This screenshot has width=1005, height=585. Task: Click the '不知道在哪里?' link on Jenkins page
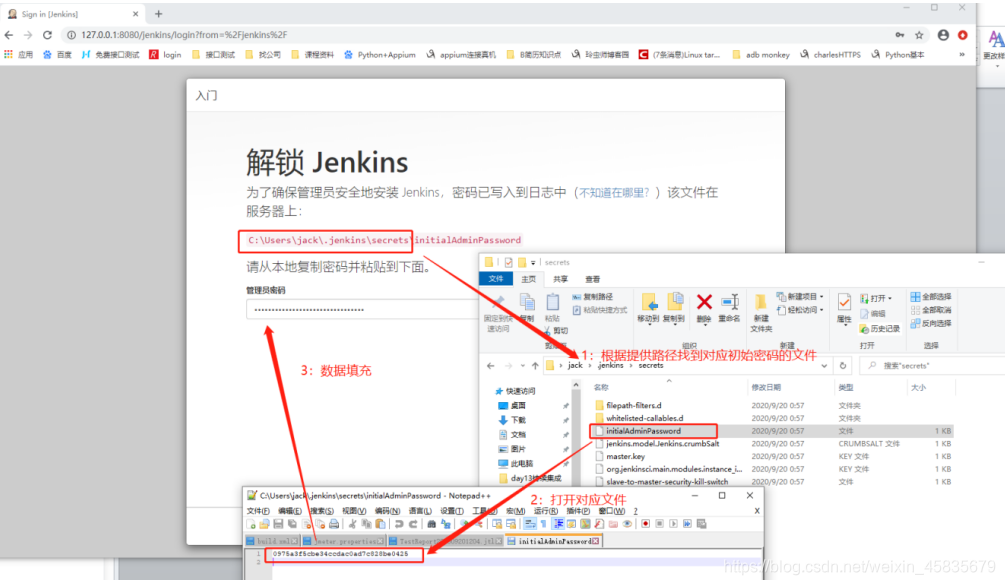pos(614,193)
